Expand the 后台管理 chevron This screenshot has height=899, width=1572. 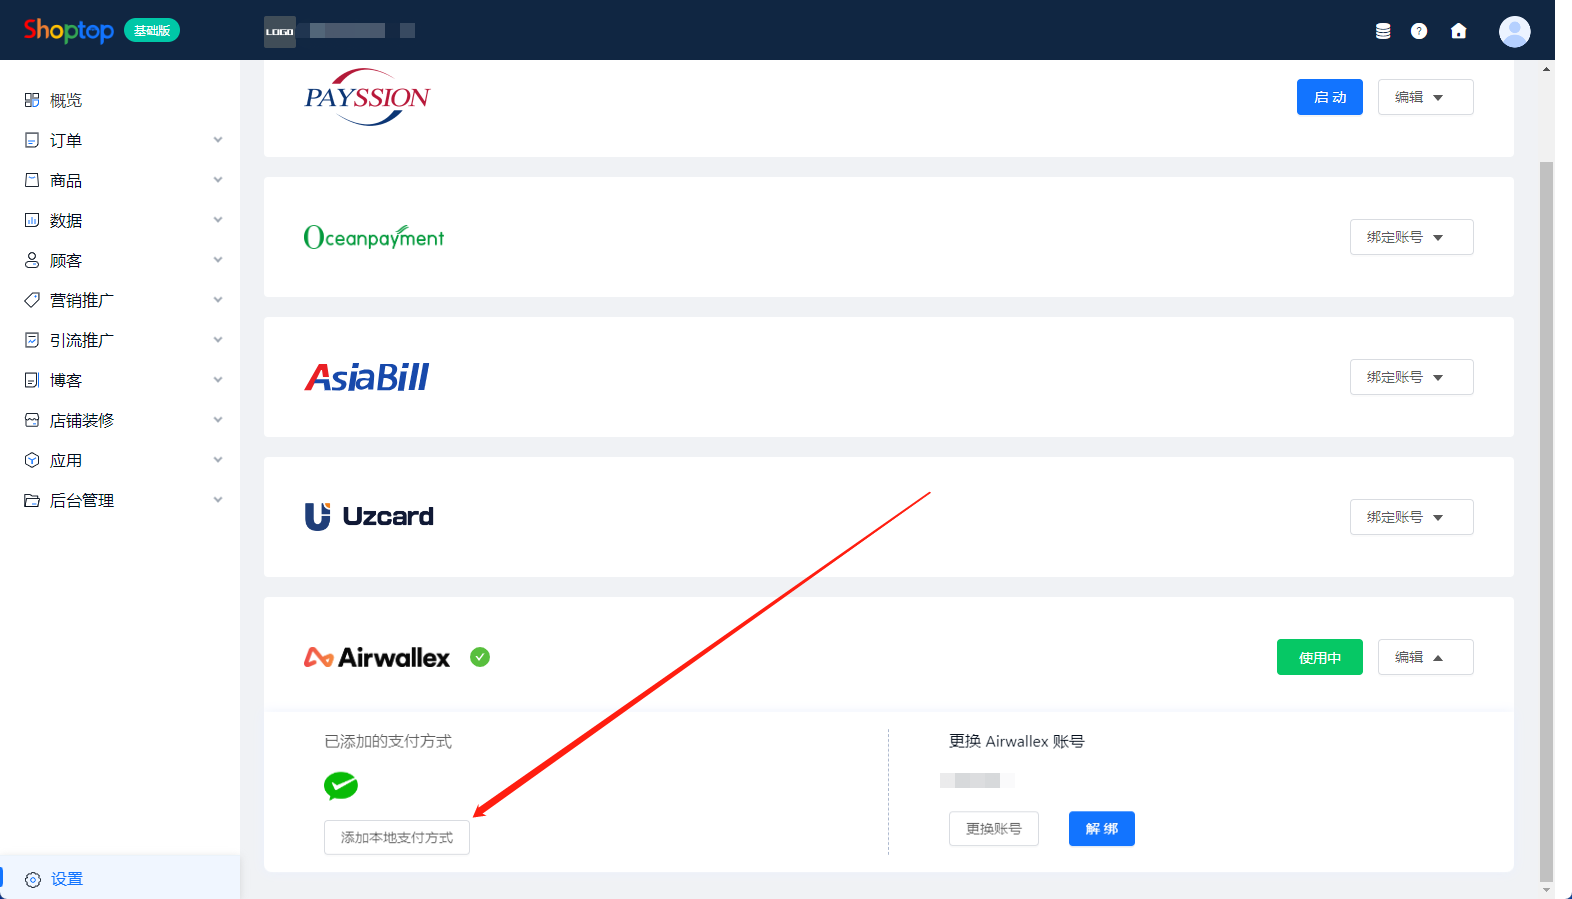point(218,500)
